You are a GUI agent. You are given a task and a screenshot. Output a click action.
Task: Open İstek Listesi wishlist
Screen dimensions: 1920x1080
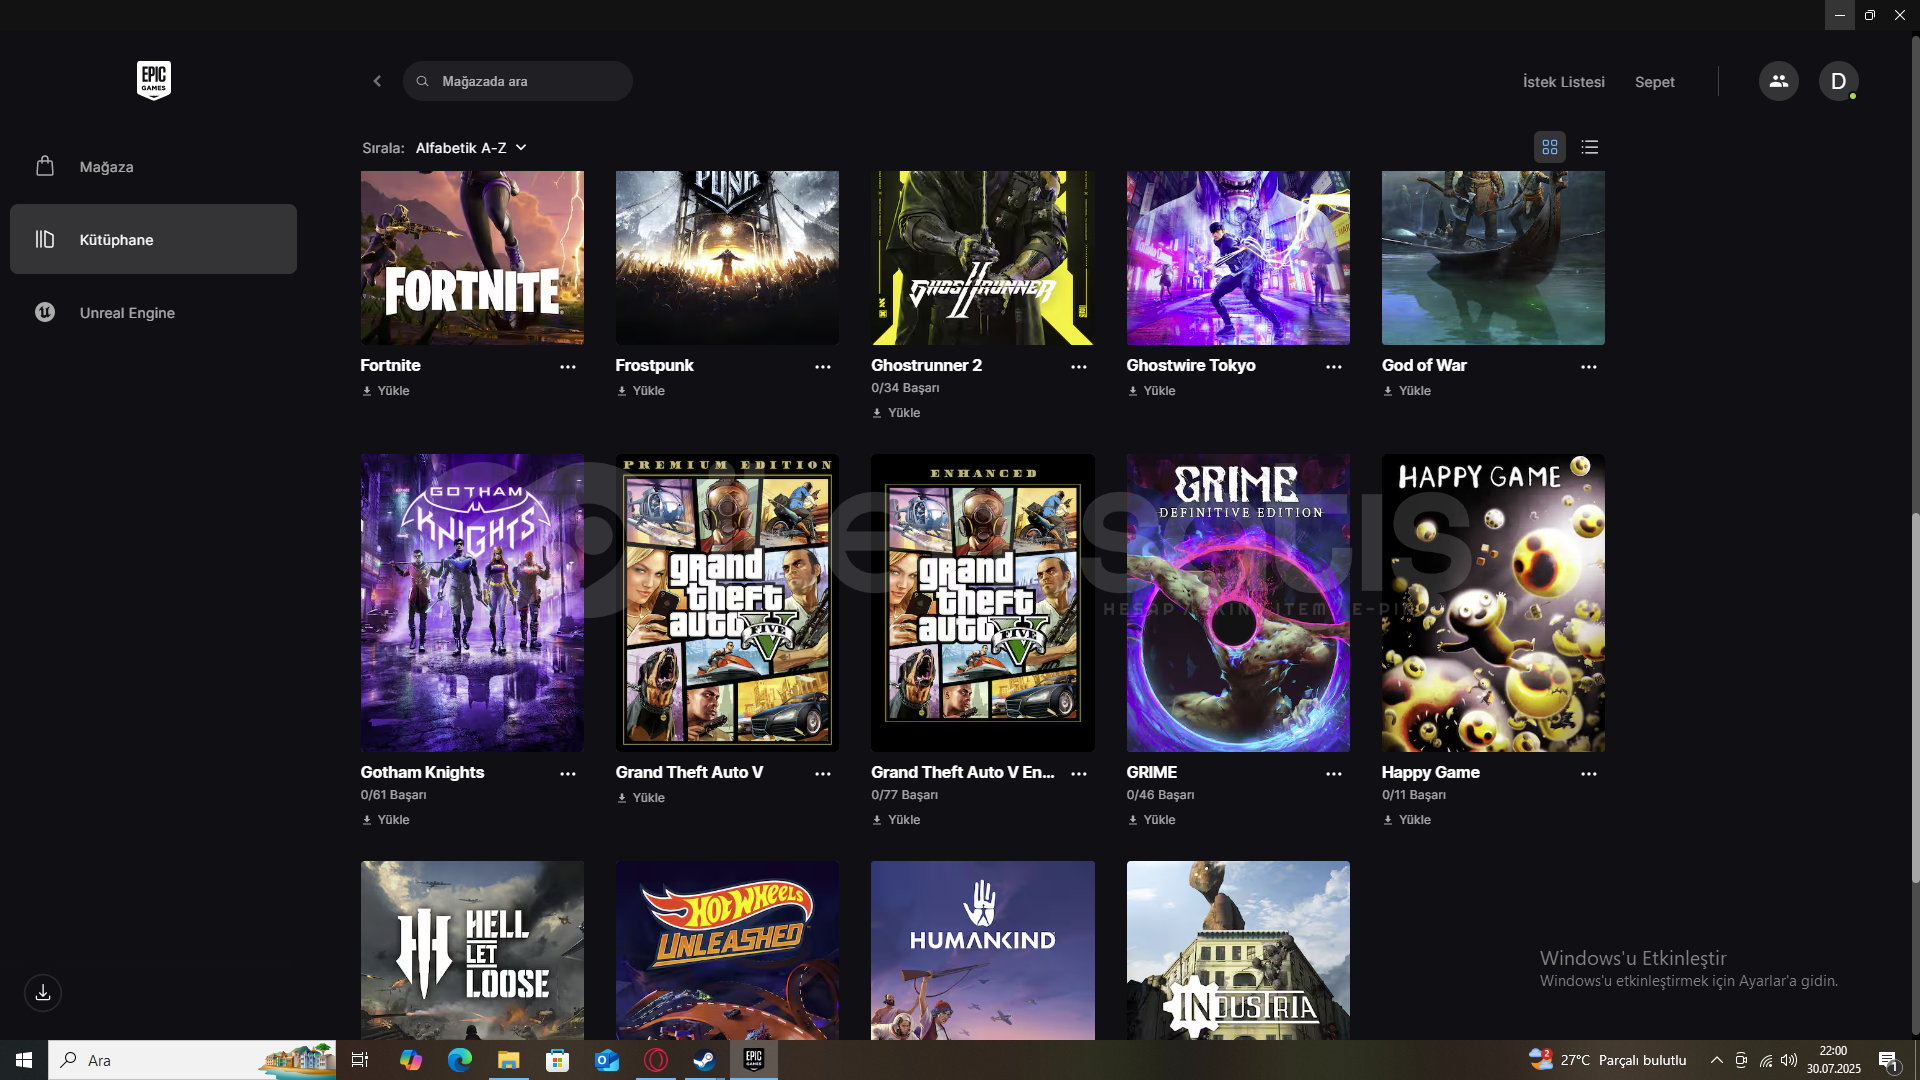(x=1563, y=82)
